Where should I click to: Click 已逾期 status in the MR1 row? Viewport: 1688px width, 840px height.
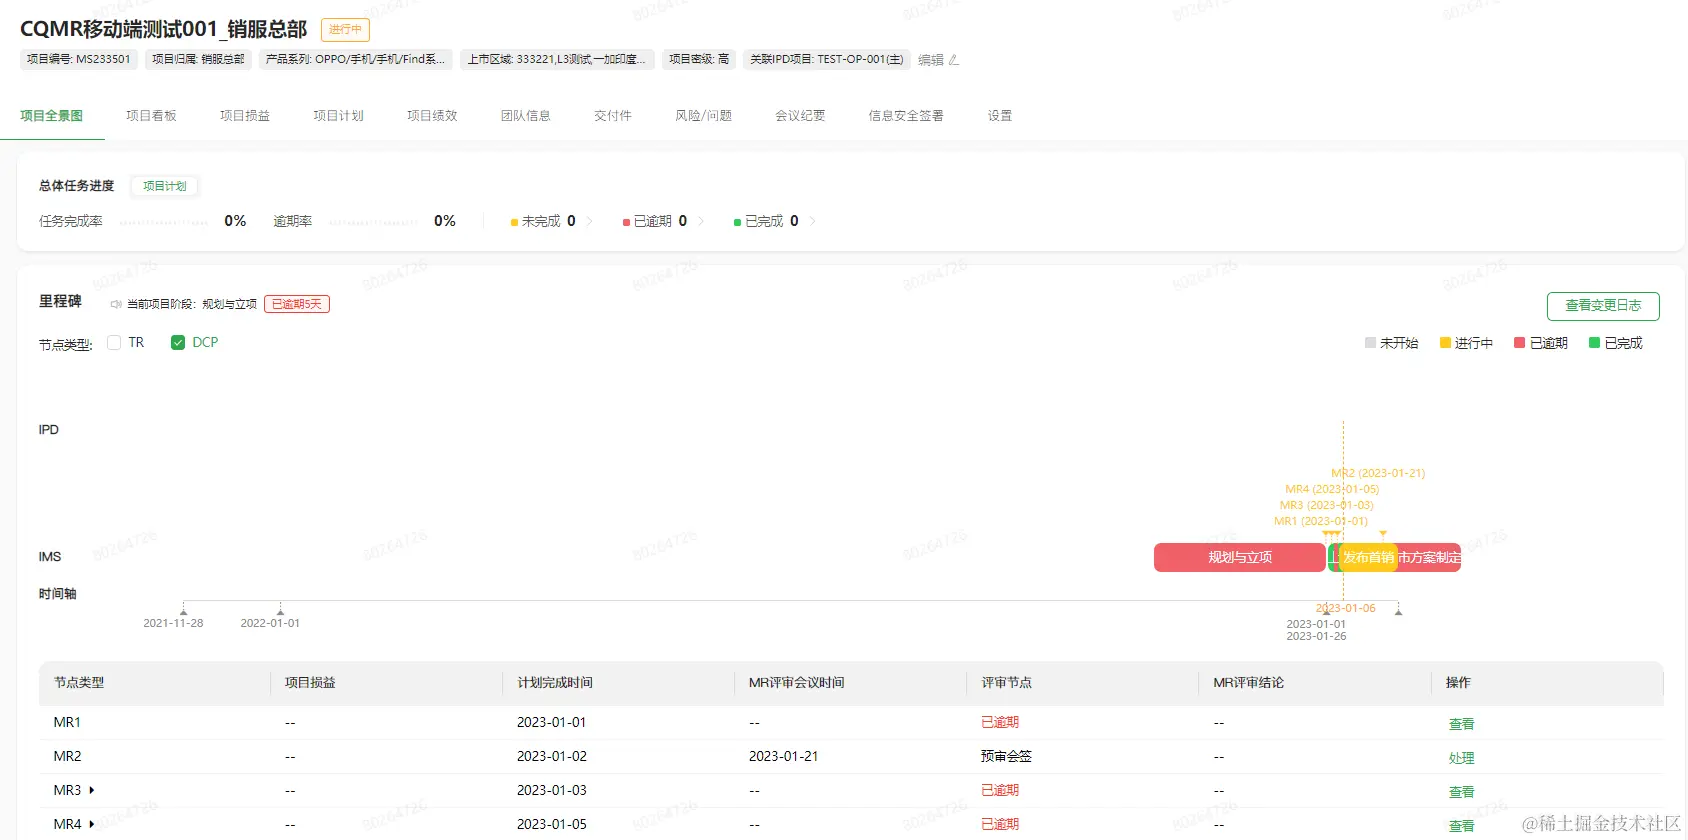(x=1000, y=722)
